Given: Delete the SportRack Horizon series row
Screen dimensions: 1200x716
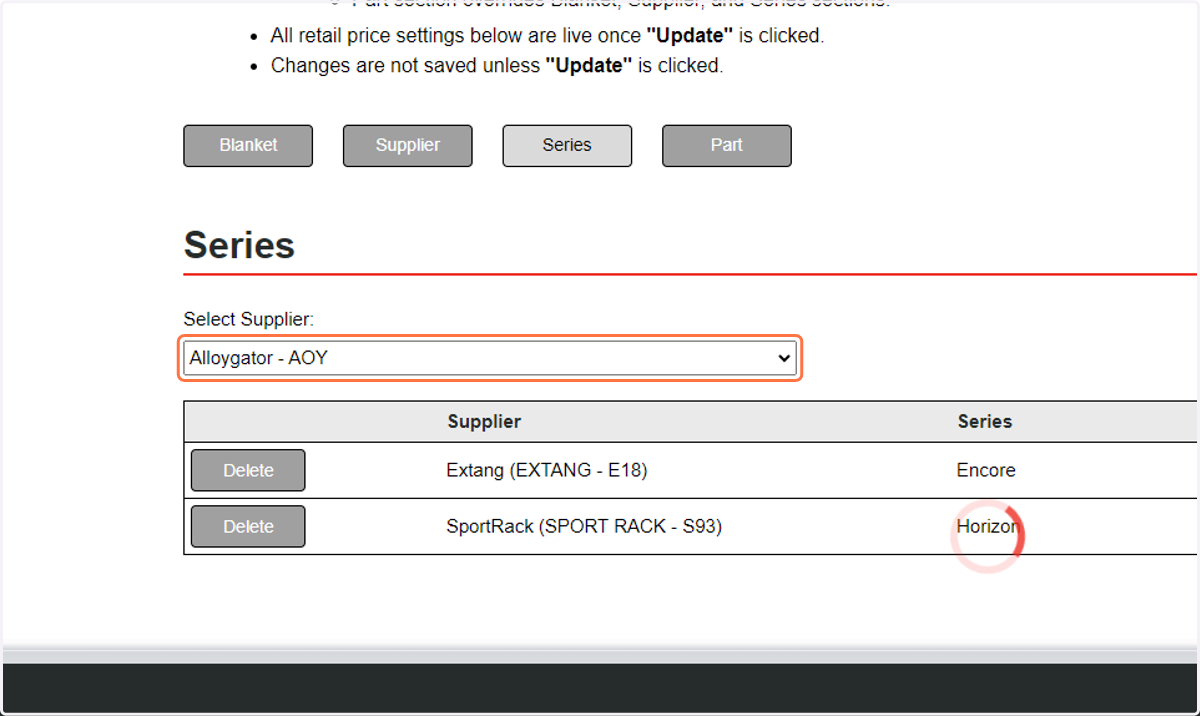Looking at the screenshot, I should [x=248, y=526].
